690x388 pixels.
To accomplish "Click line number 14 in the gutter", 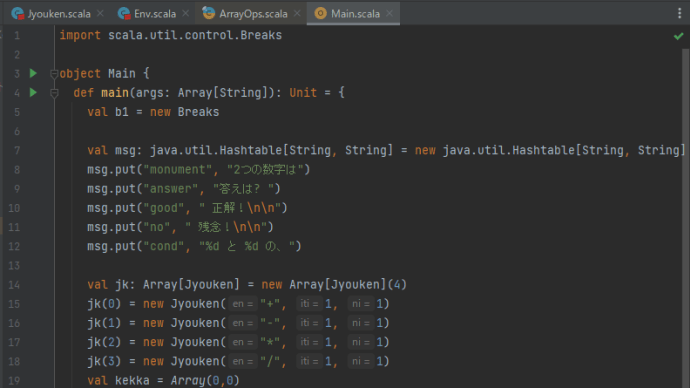I will coord(14,285).
